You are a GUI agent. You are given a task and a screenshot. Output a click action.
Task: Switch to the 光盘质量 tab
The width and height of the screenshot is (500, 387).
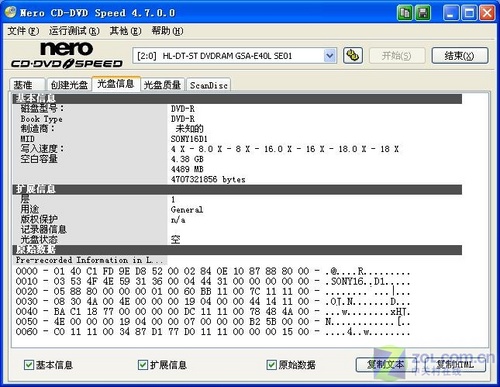click(162, 85)
